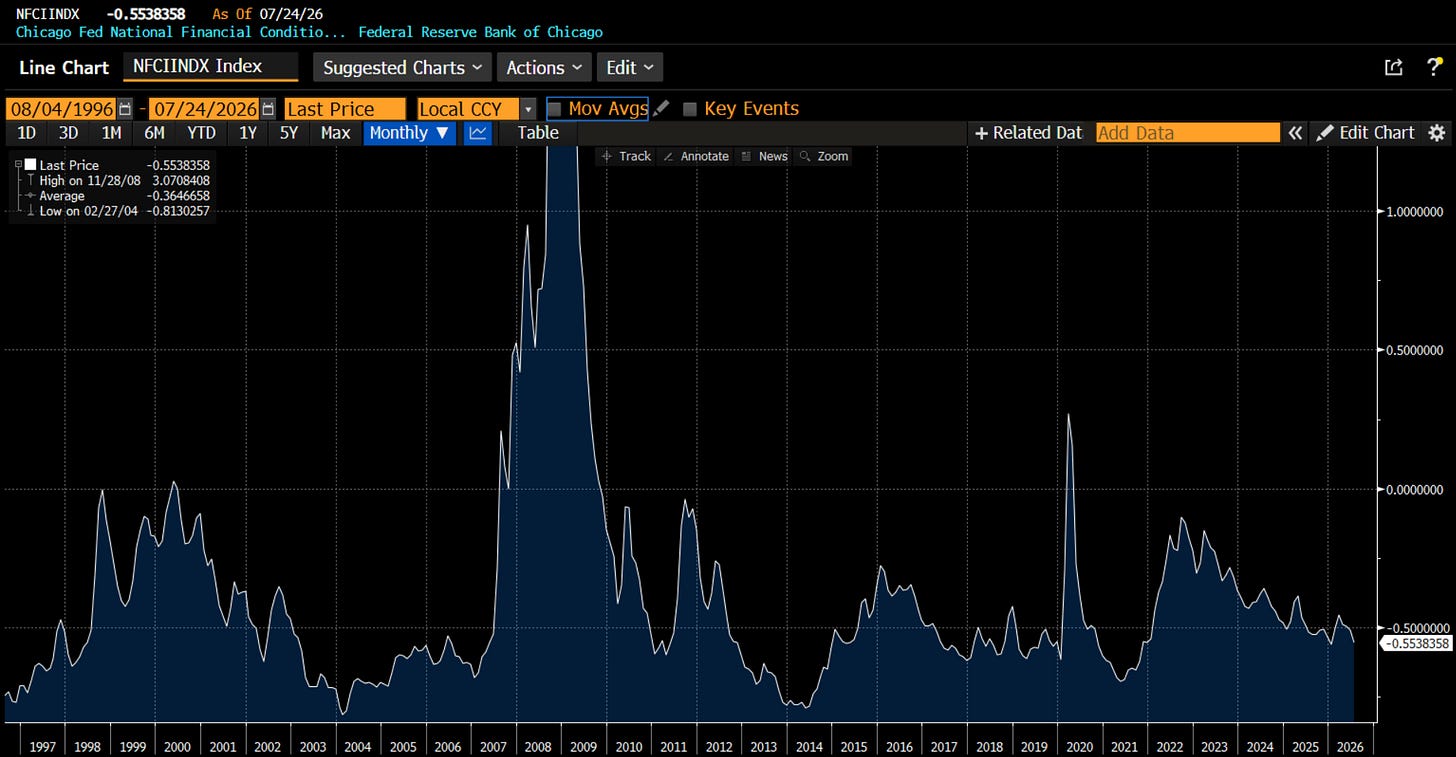
Task: Click the Add Data input field
Action: pos(1188,133)
